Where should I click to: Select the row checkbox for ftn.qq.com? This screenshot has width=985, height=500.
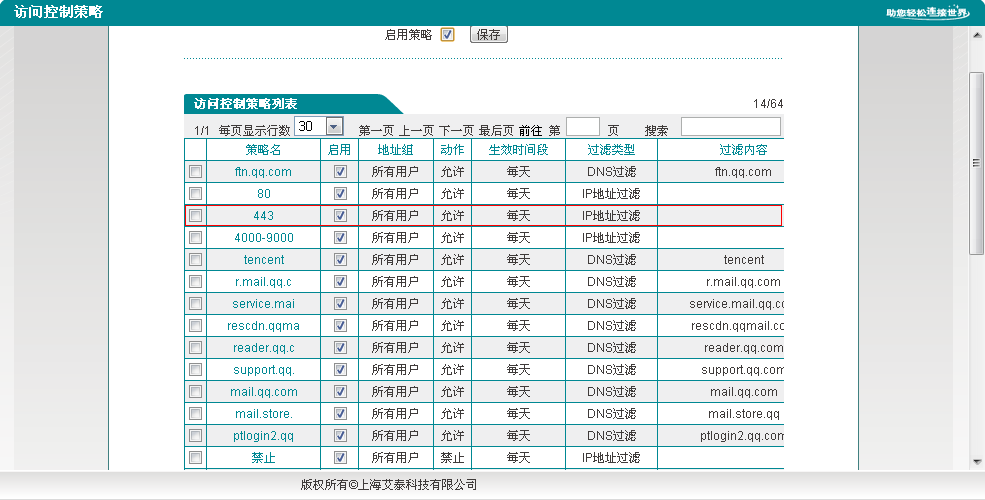click(195, 171)
